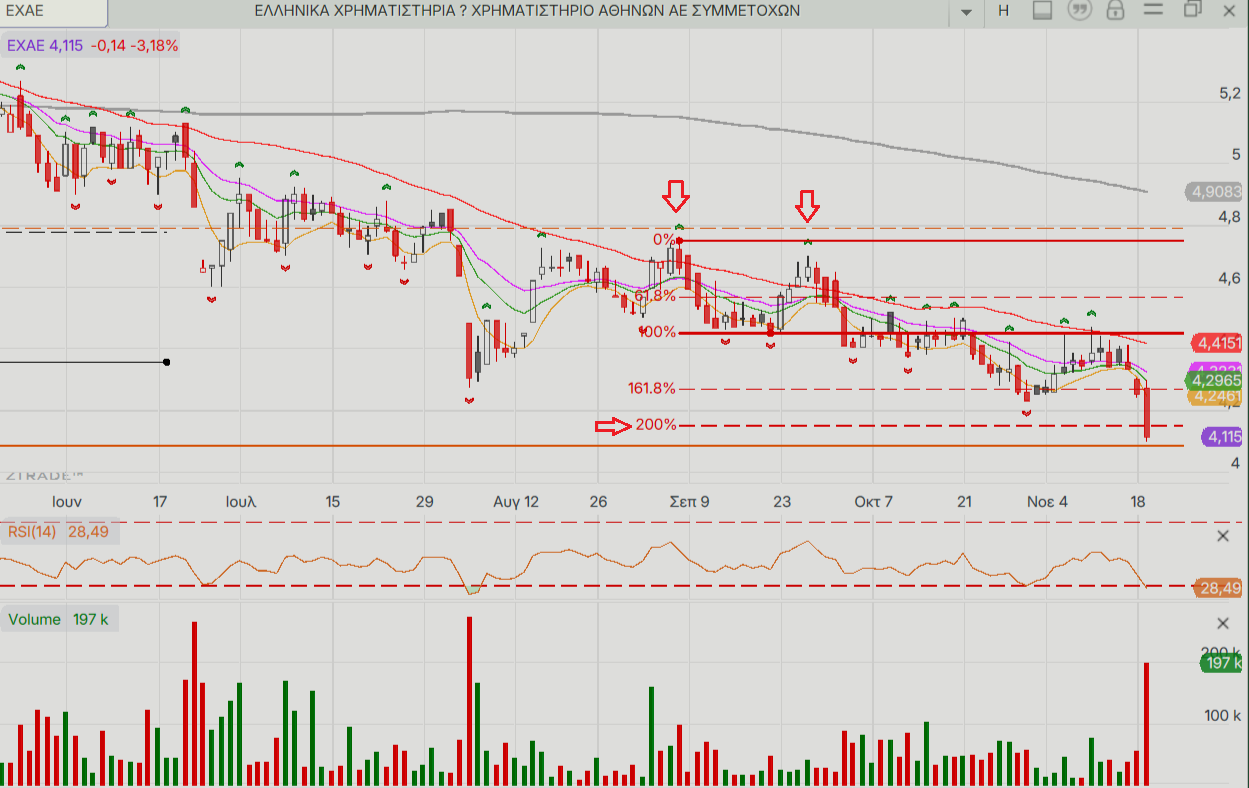Select the Fibonacci 200% level label
This screenshot has width=1249, height=788.
[656, 425]
